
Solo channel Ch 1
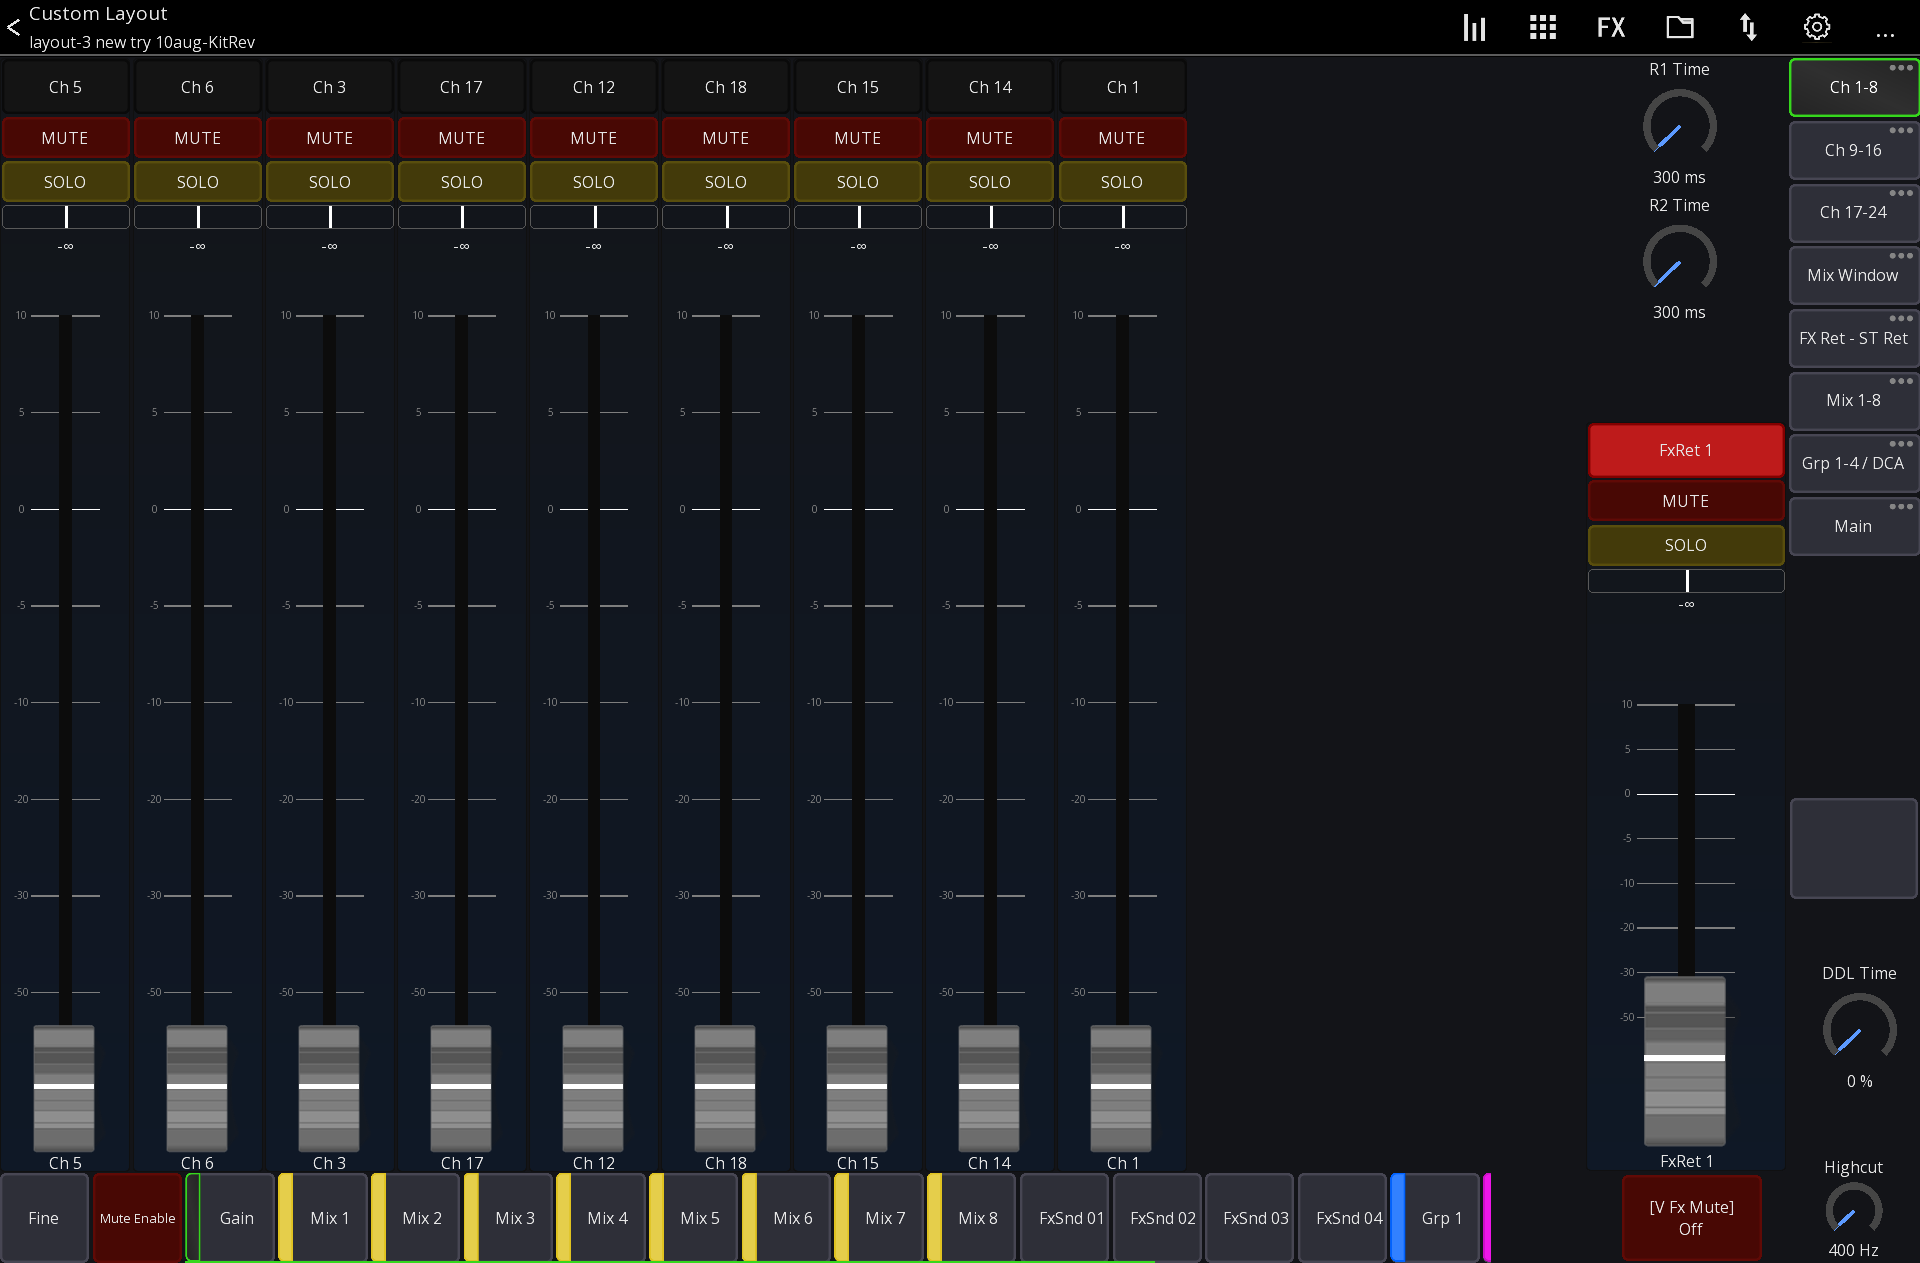pos(1121,182)
